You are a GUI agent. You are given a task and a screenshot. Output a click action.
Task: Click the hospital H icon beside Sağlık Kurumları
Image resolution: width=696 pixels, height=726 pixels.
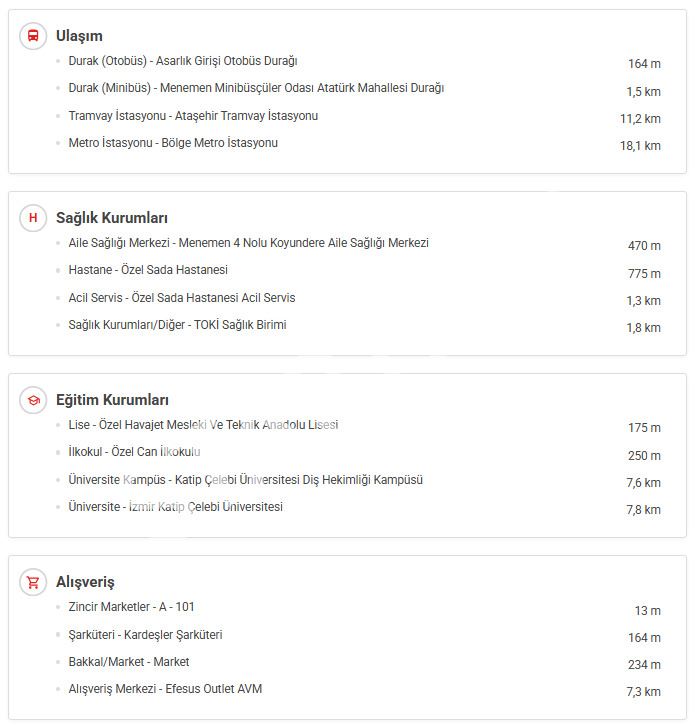[x=34, y=218]
